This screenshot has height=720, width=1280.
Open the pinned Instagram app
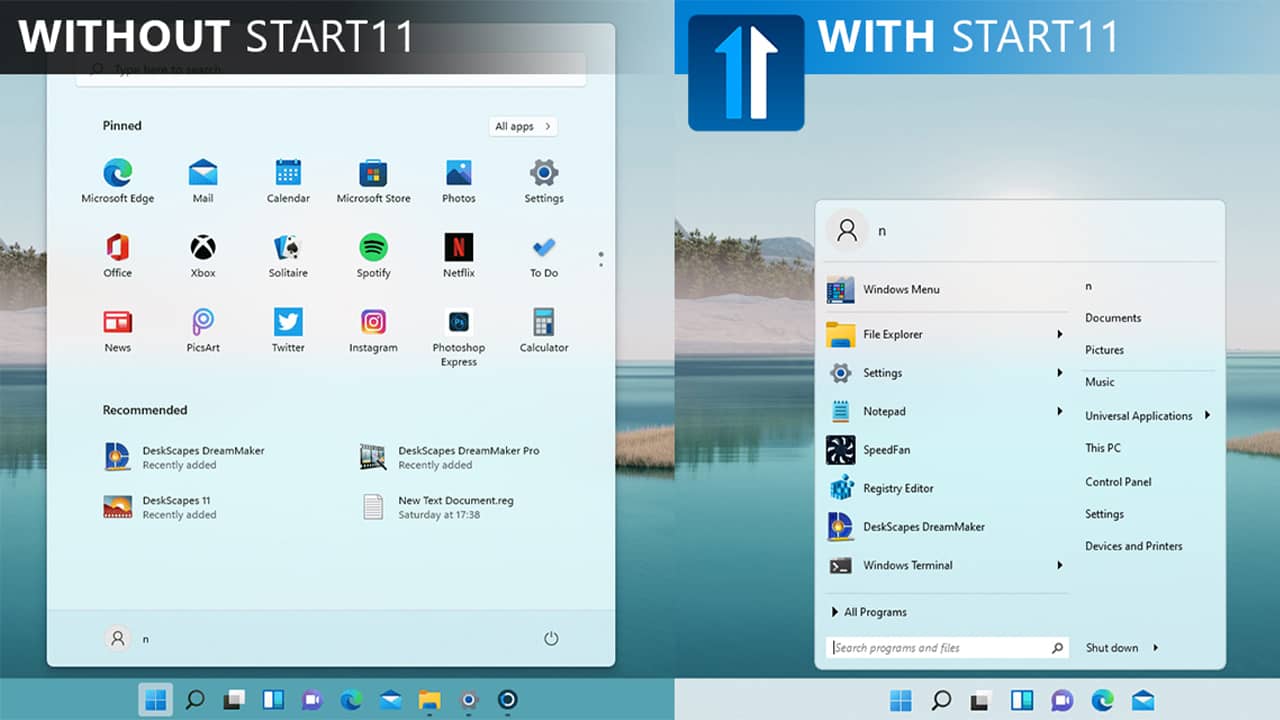[x=373, y=330]
